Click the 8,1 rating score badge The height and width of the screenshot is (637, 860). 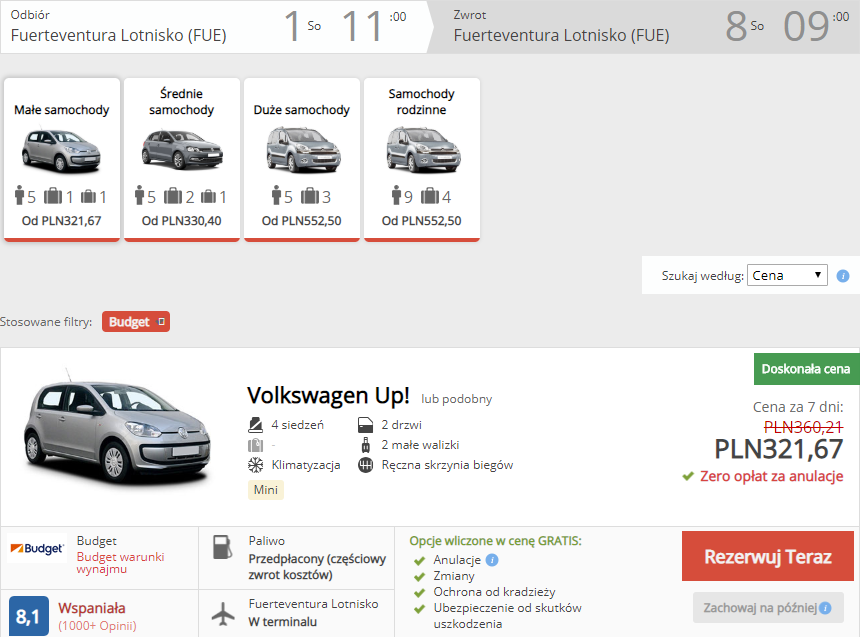[x=29, y=616]
